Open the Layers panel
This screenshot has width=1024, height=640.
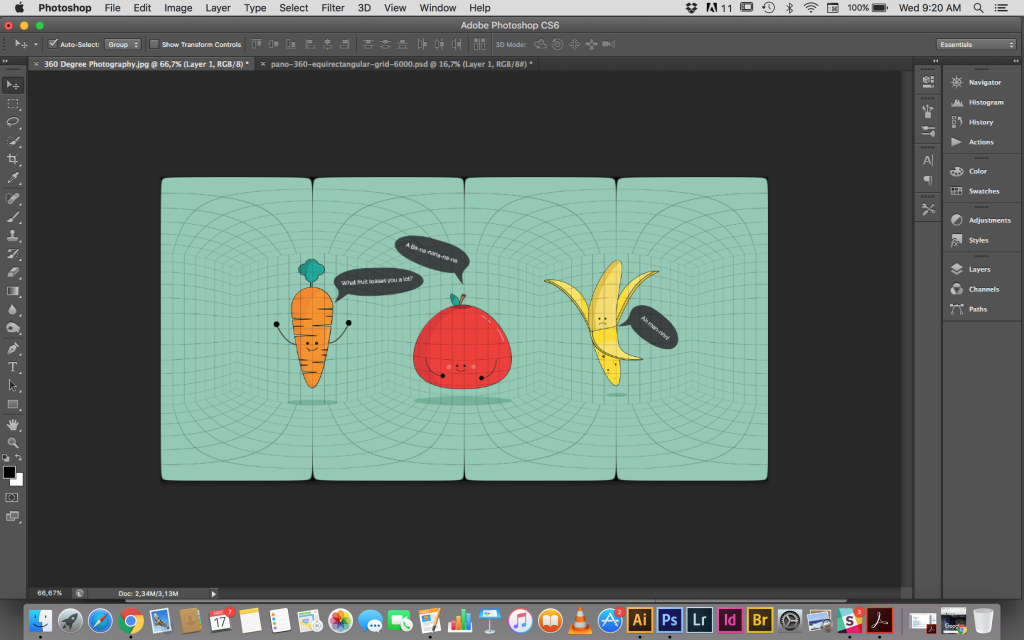tap(978, 269)
